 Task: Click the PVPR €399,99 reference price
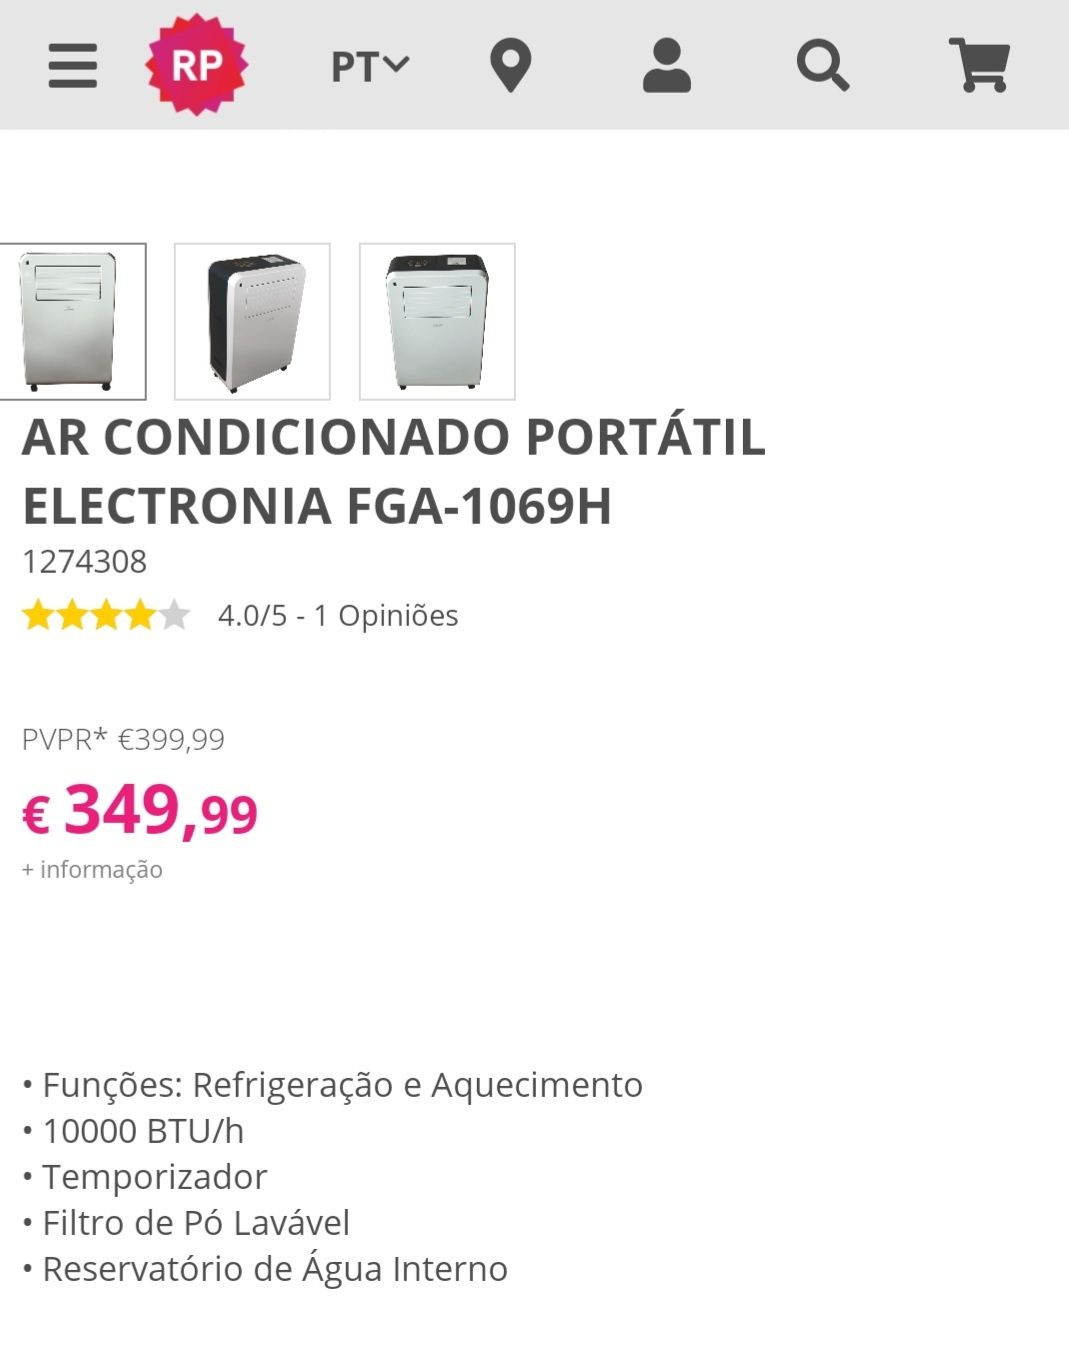pyautogui.click(x=123, y=740)
